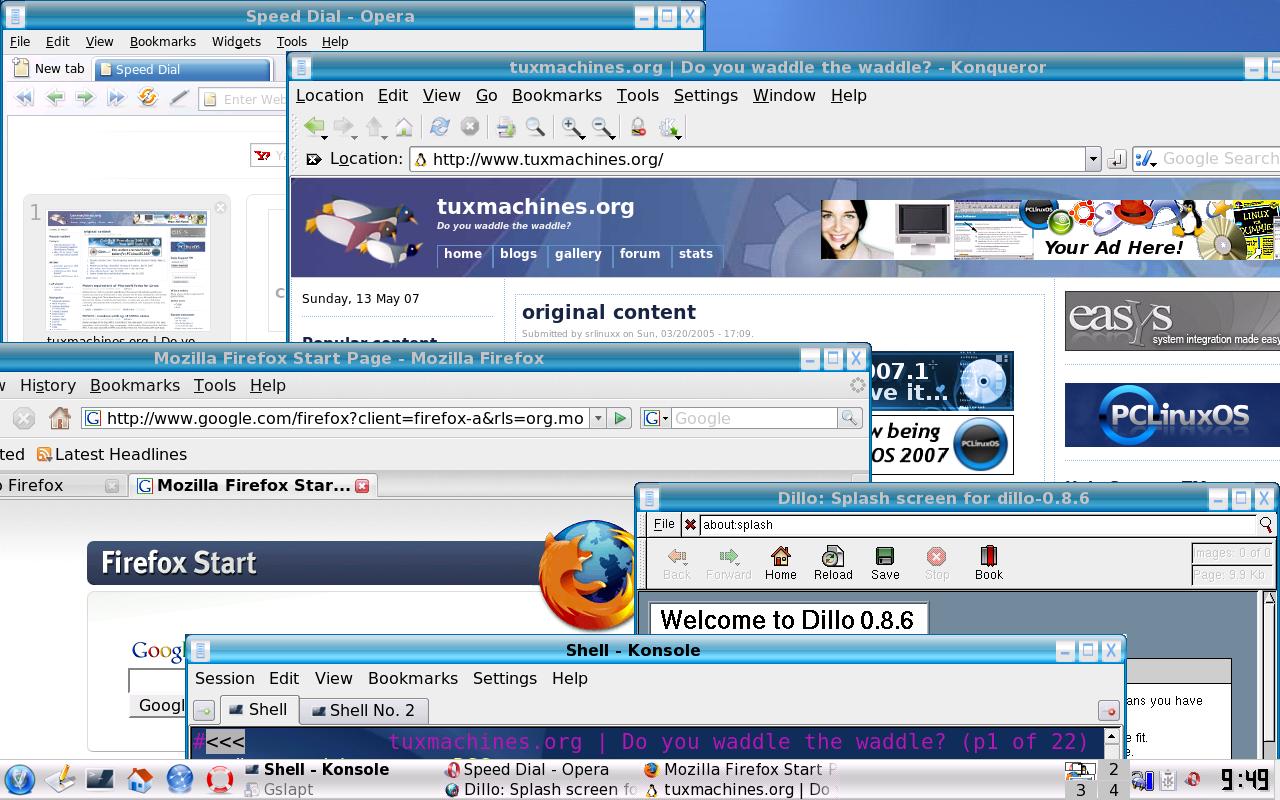This screenshot has width=1280, height=800.
Task: Open Konqueror's Settings menu
Action: click(x=705, y=95)
